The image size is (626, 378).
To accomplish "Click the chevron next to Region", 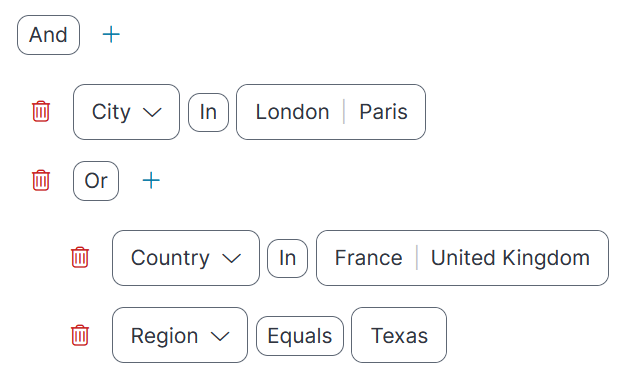I will click(220, 336).
